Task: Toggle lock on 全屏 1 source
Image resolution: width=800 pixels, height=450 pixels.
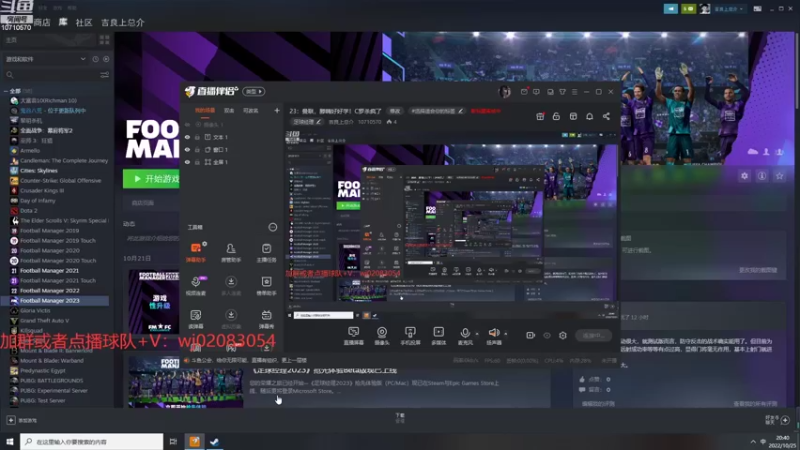Action: [x=197, y=162]
